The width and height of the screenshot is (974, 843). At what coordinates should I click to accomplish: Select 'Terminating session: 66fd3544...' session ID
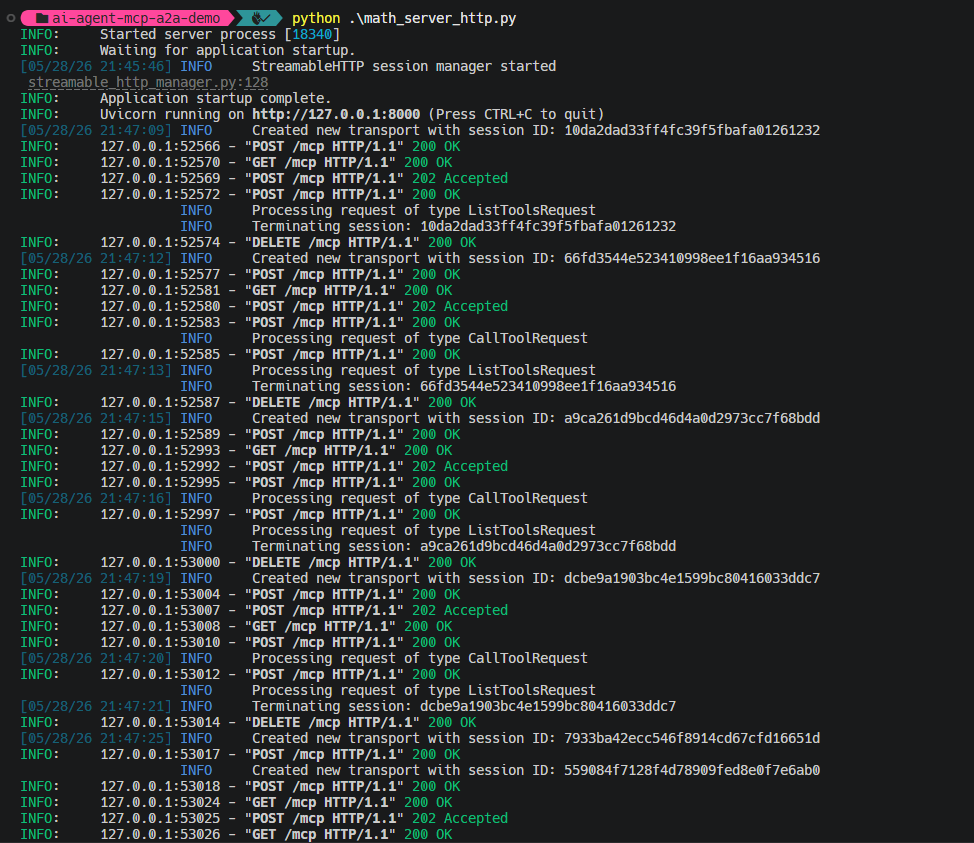click(x=548, y=386)
